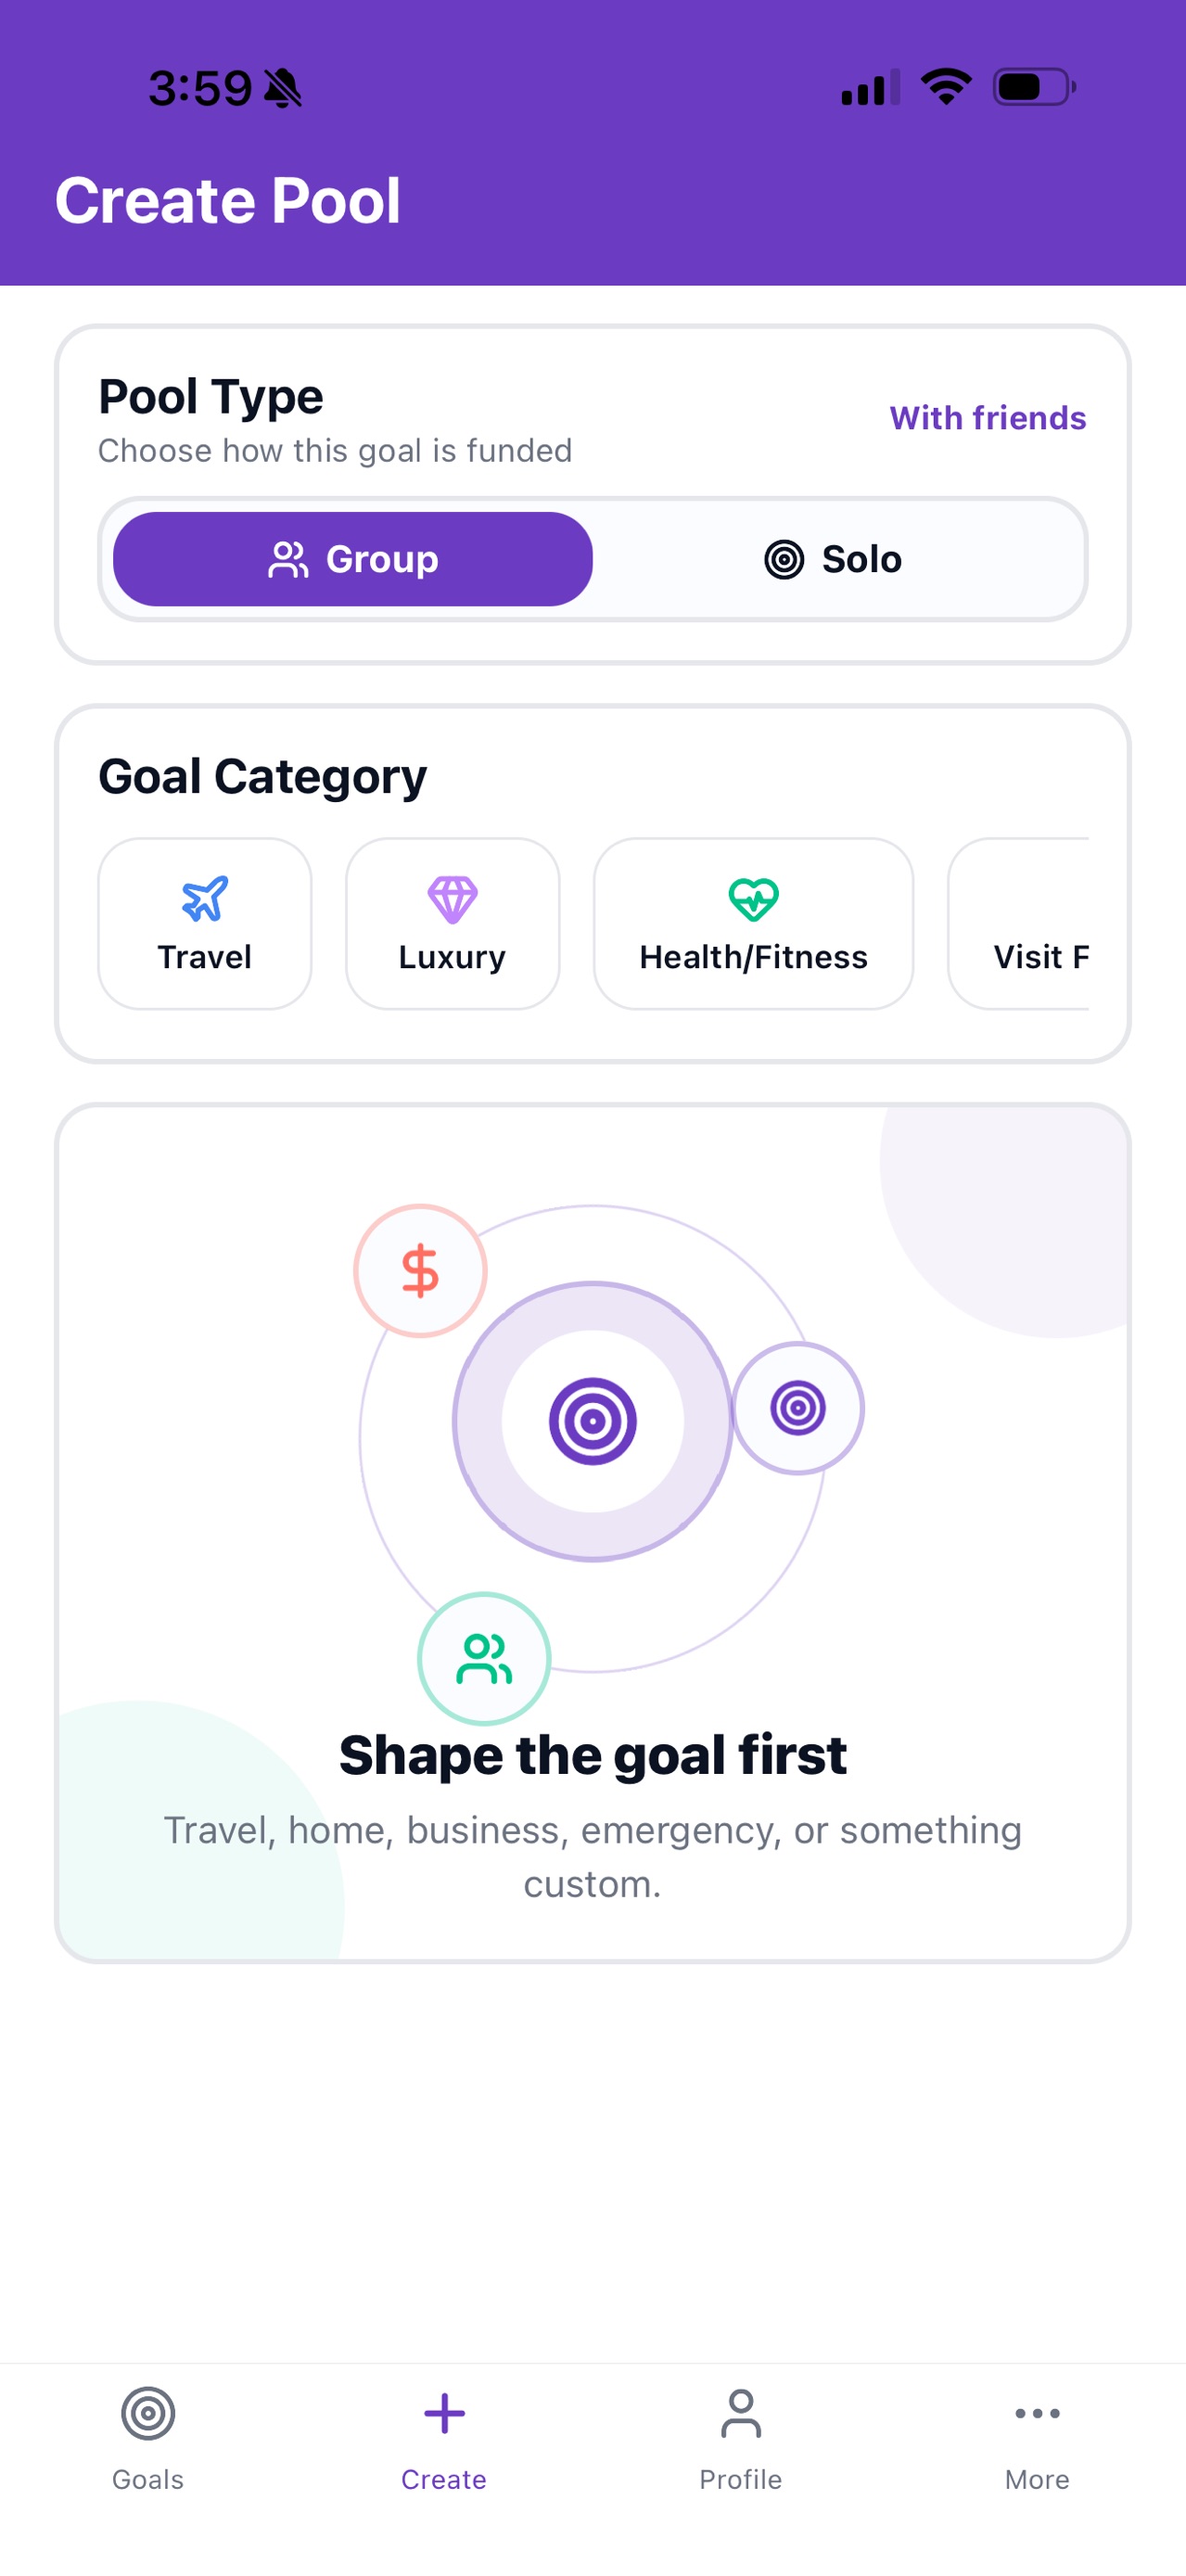1186x2576 pixels.
Task: Select the Group pool type
Action: [353, 559]
